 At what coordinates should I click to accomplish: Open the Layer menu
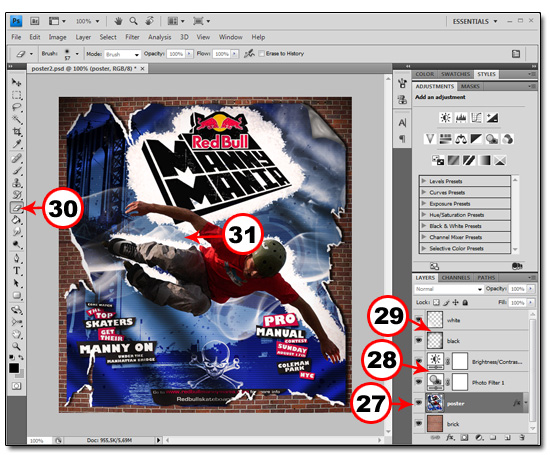click(83, 37)
